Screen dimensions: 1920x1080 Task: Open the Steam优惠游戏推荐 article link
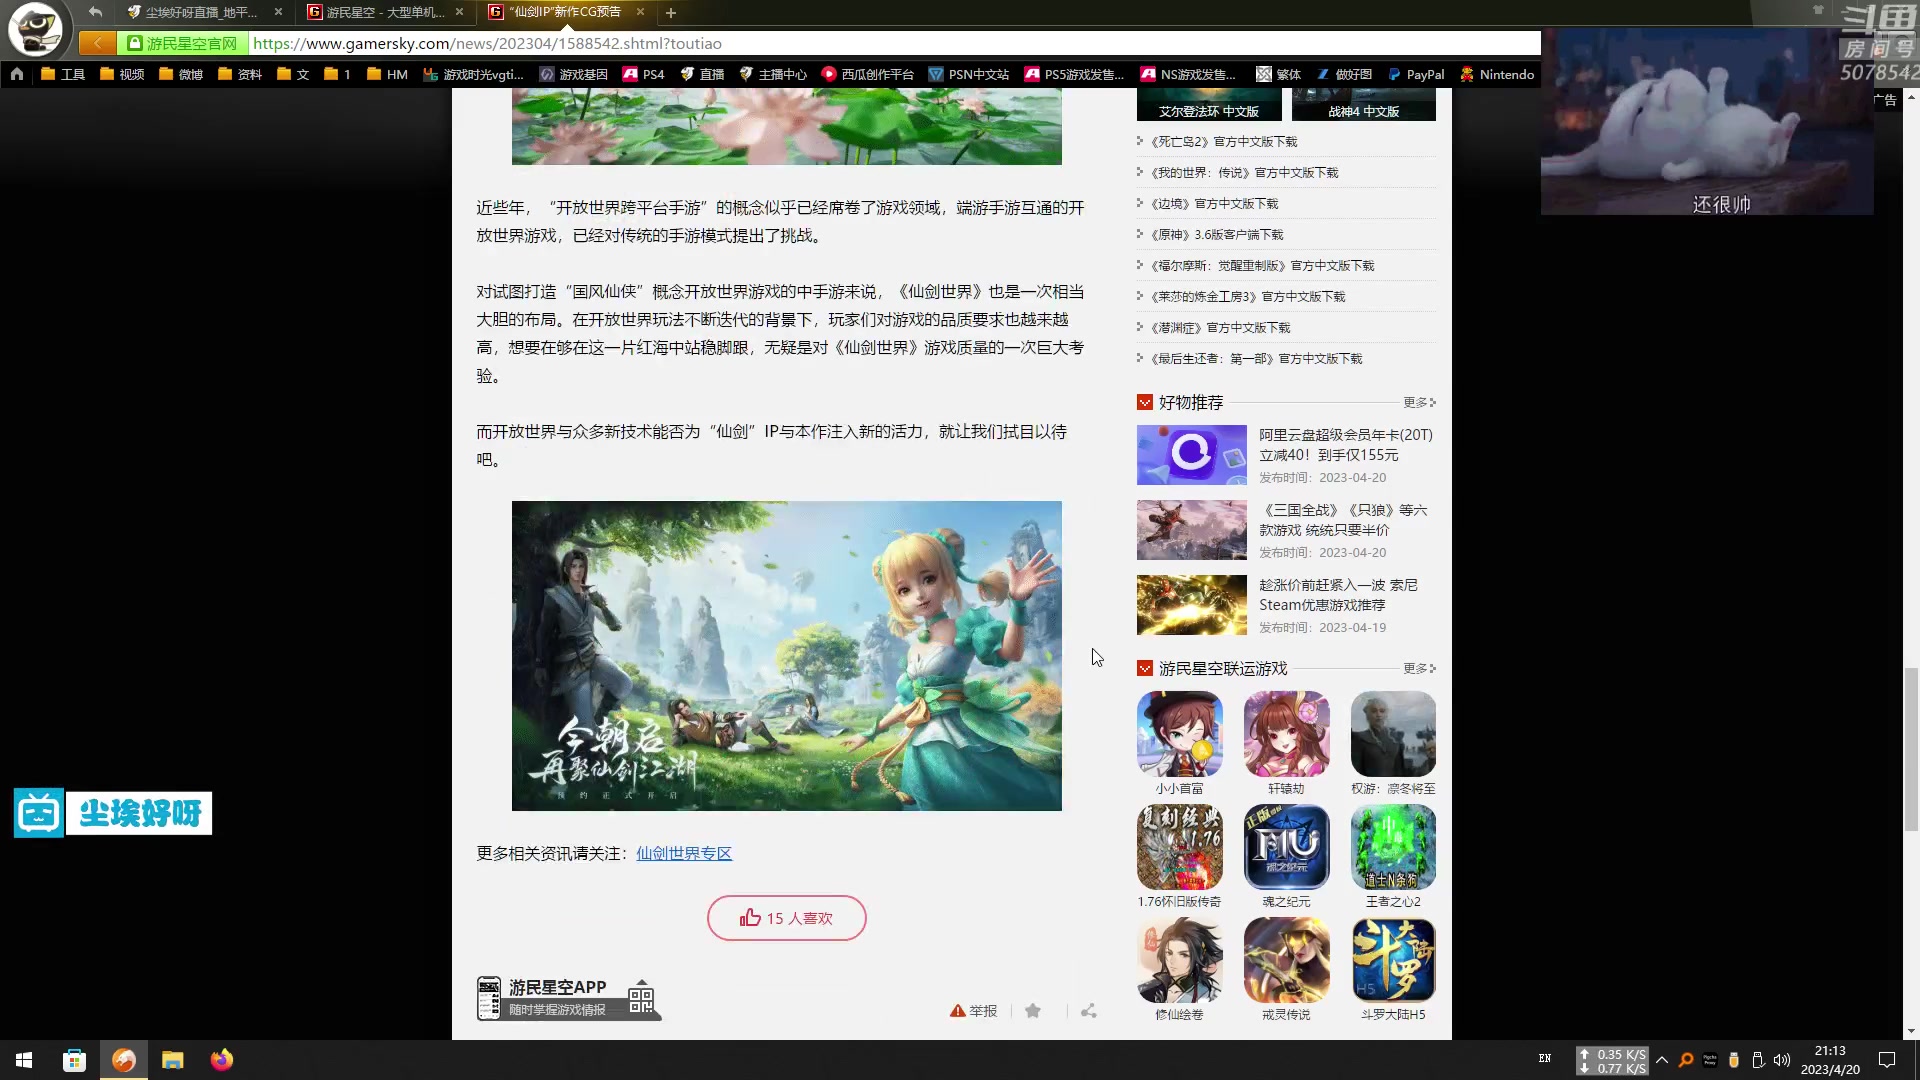click(1338, 595)
